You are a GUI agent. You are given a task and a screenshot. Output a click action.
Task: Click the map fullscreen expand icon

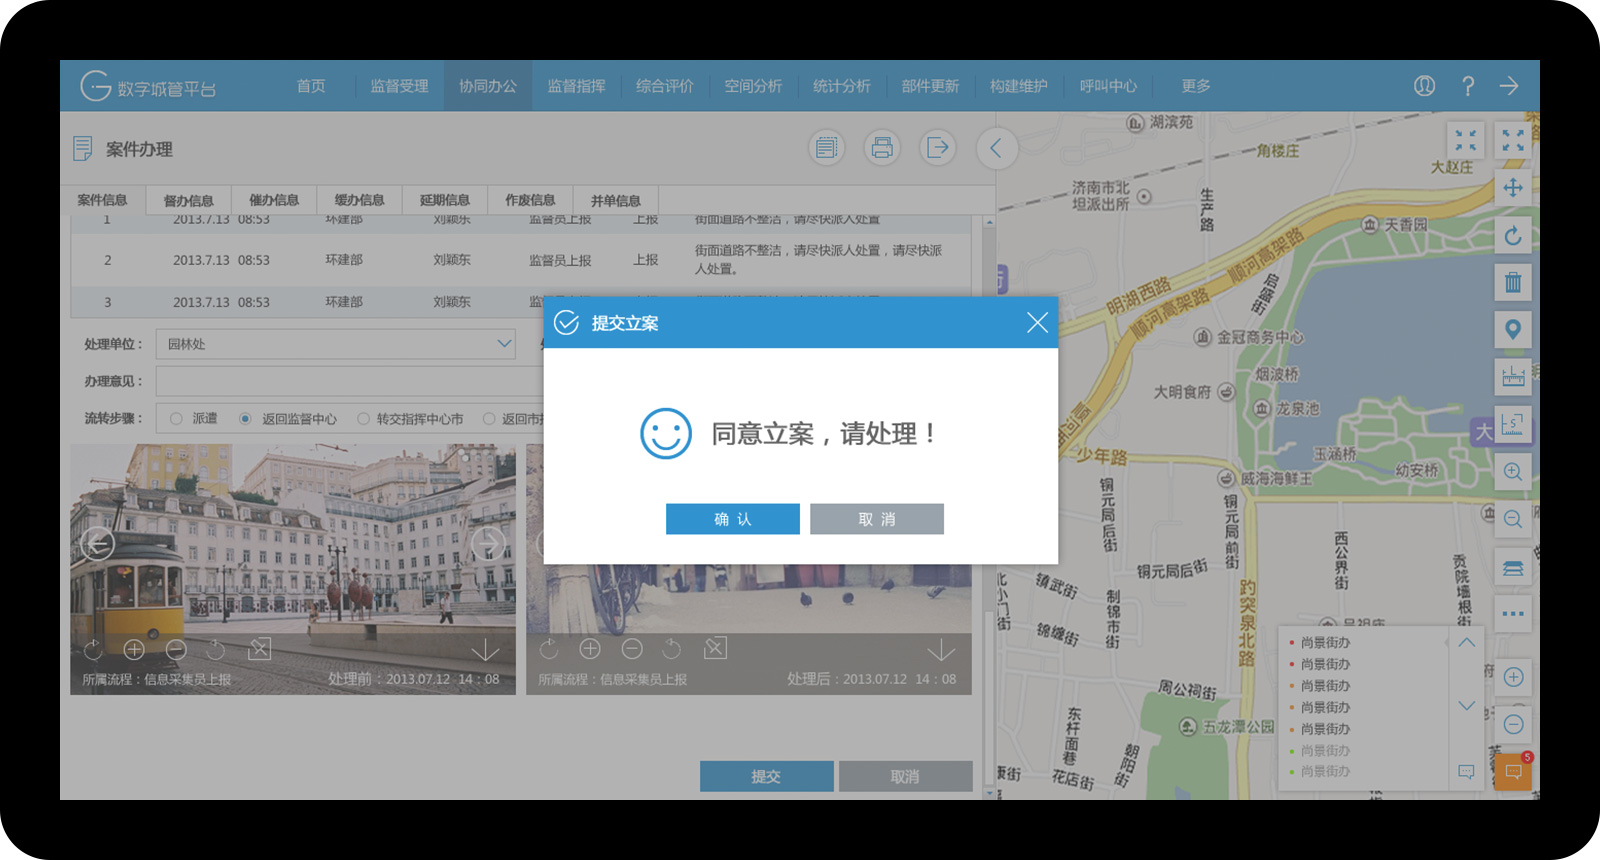click(1513, 140)
